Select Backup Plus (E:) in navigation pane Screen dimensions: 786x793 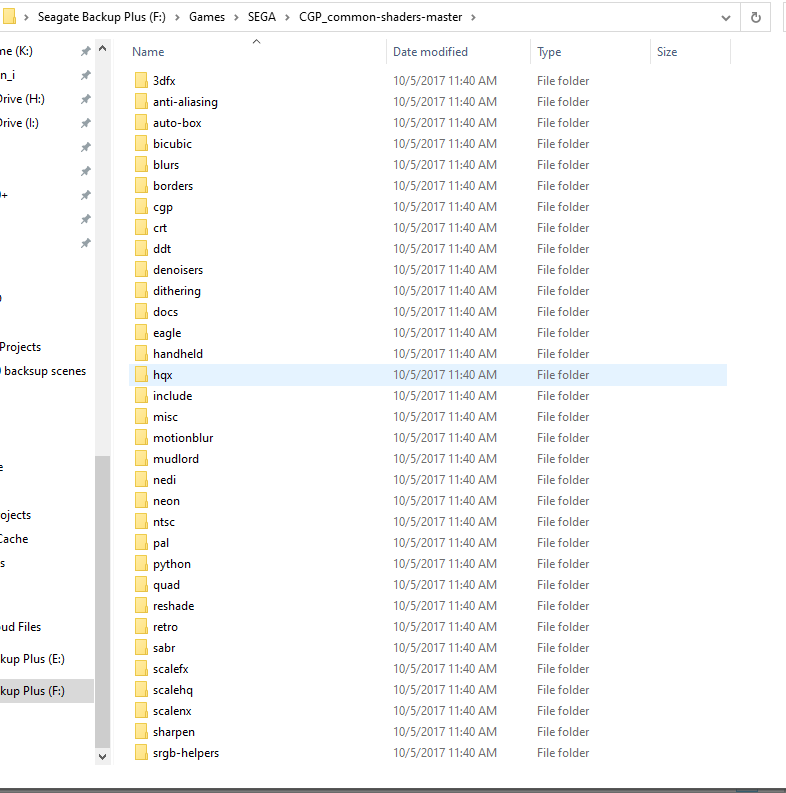(x=32, y=659)
